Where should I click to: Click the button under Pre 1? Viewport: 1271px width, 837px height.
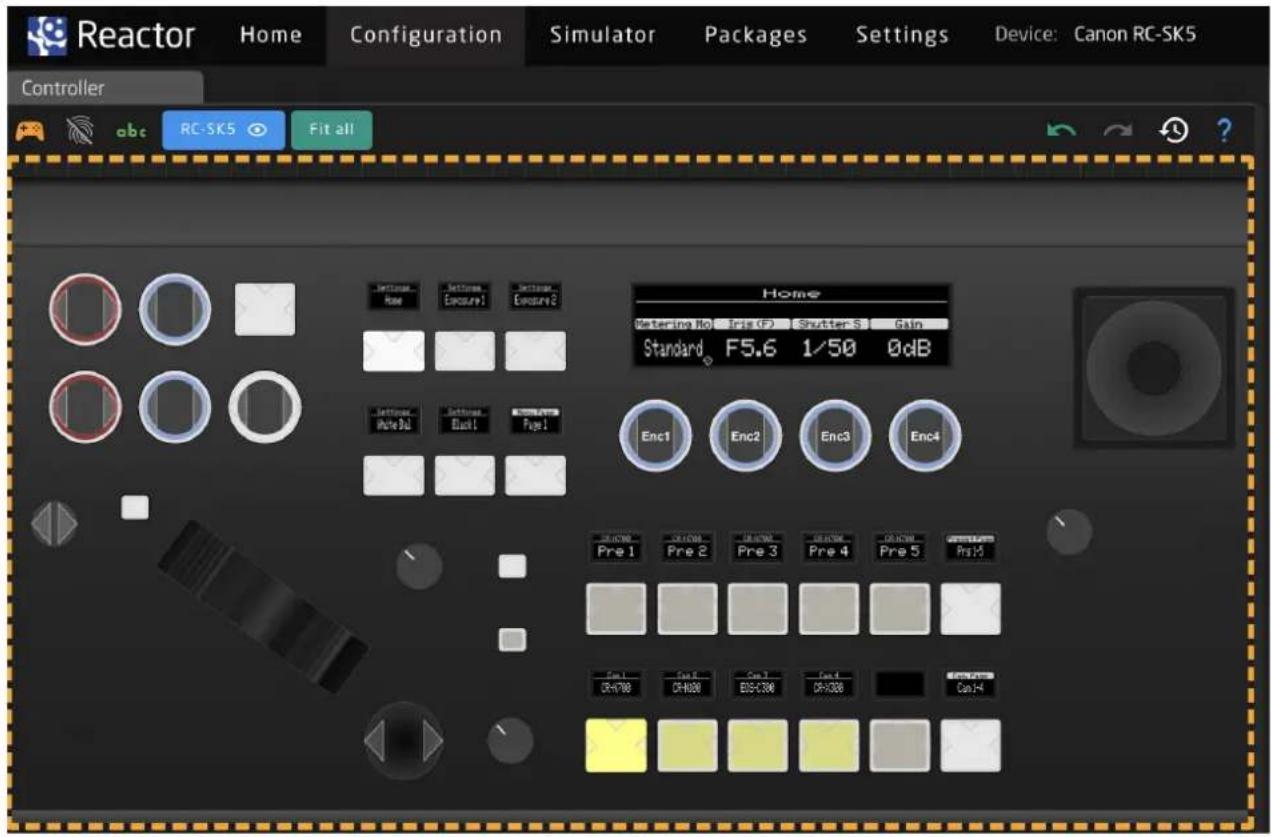tap(616, 609)
